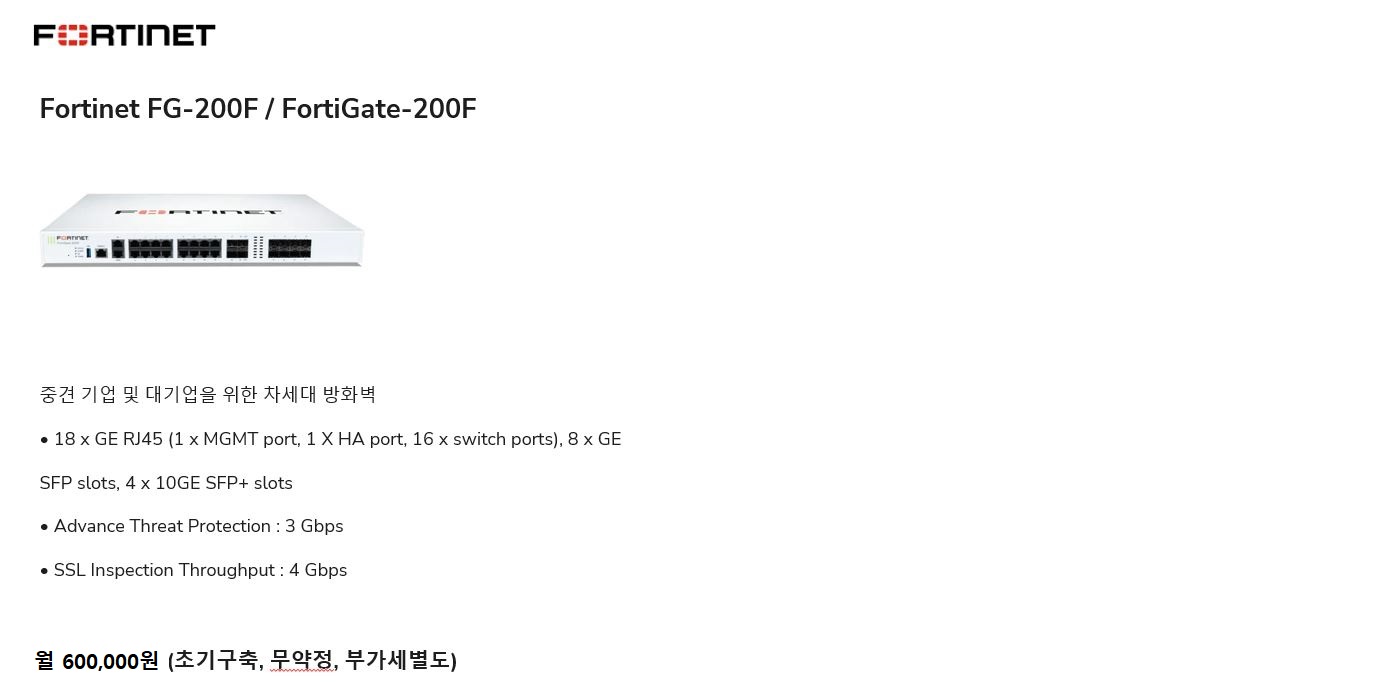Click the Fortinet FG-200F / FortiGate-200F heading
The height and width of the screenshot is (699, 1382).
click(258, 109)
